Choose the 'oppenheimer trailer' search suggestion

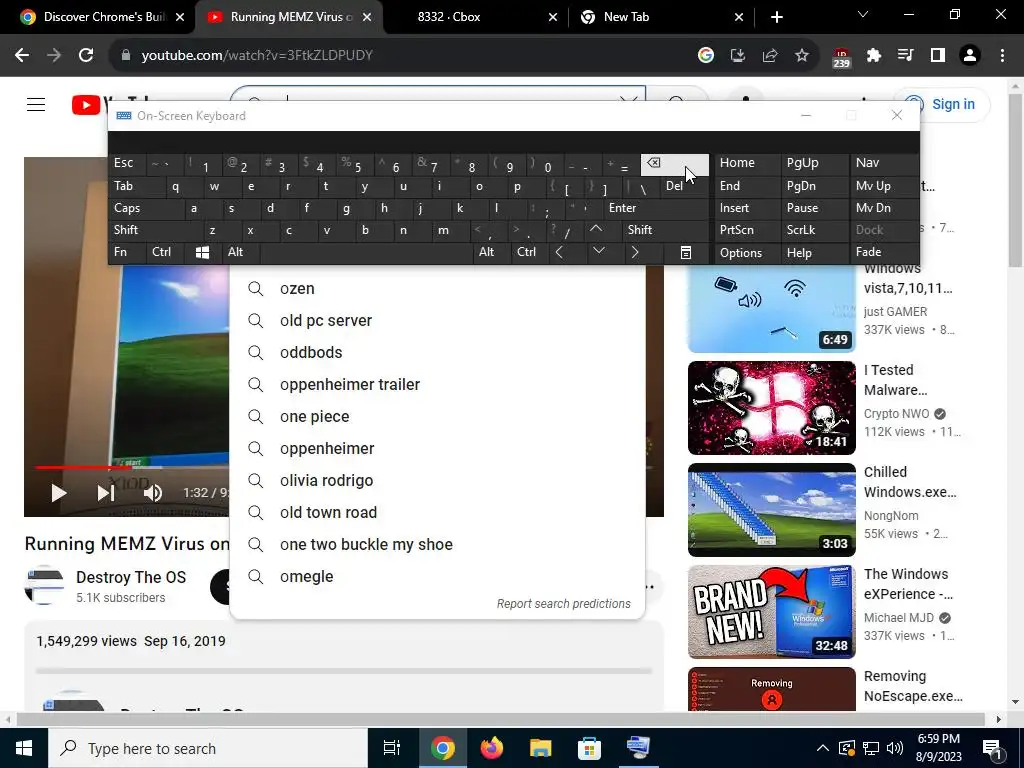click(438, 385)
